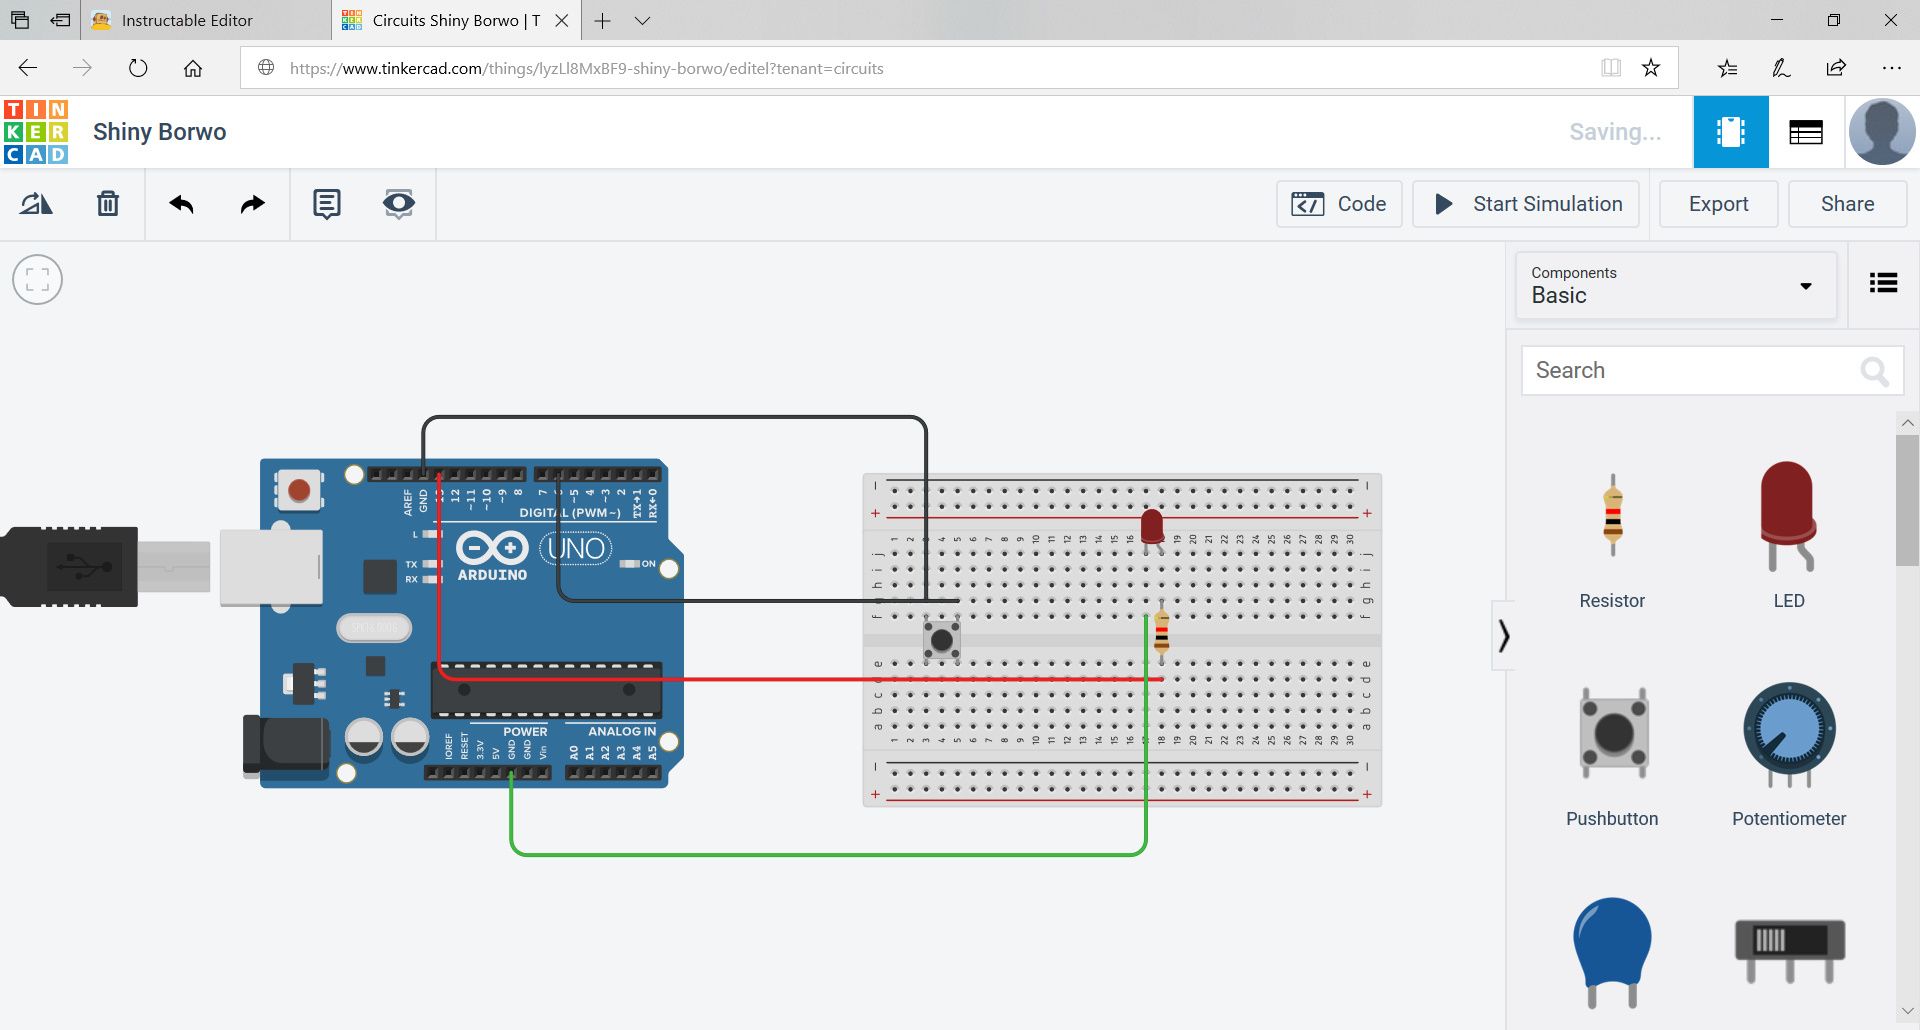The image size is (1920, 1030).
Task: Open the notes annotation tool
Action: (326, 203)
